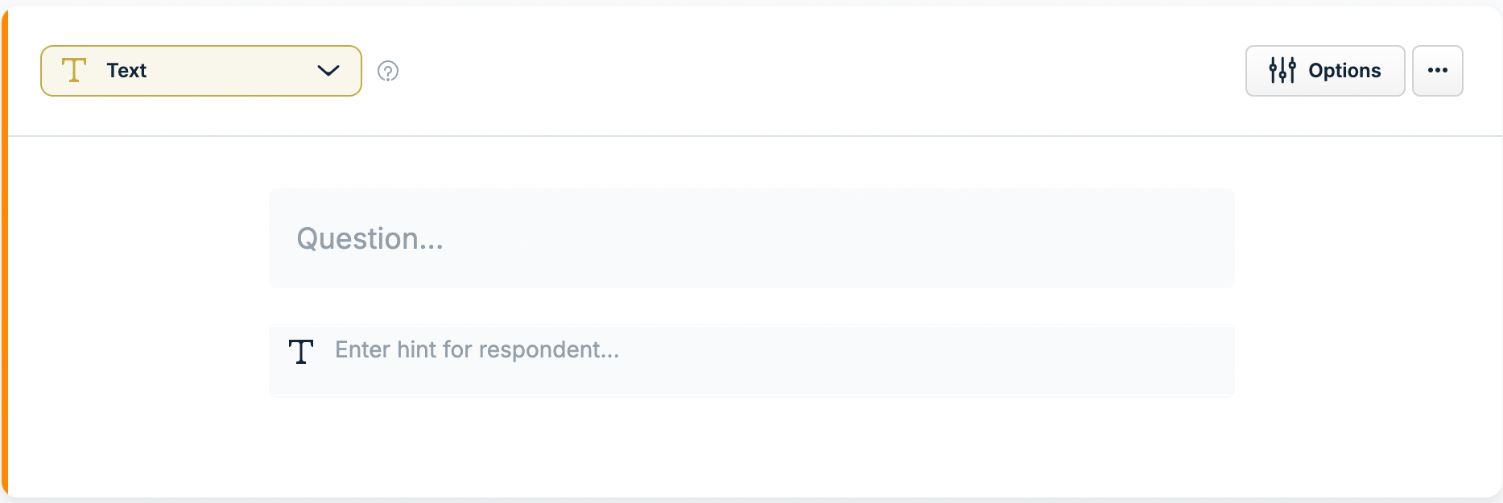This screenshot has height=503, width=1503.
Task: Open the Text question type dropdown
Action: (x=201, y=71)
